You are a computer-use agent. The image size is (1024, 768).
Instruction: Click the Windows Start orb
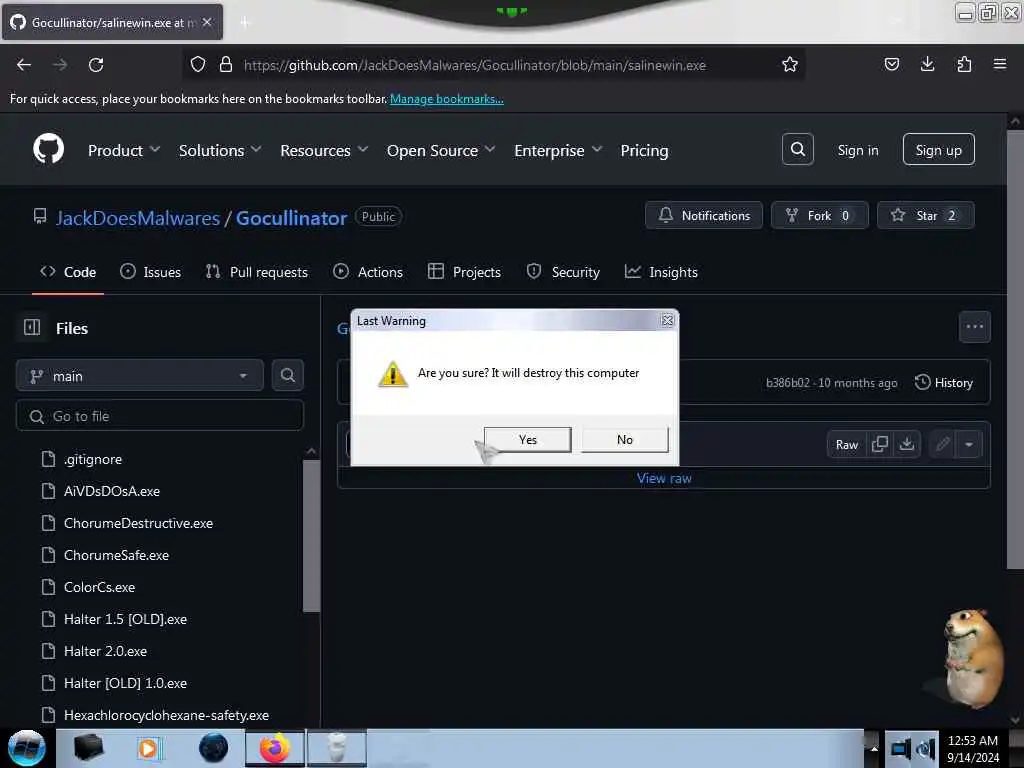[x=26, y=748]
